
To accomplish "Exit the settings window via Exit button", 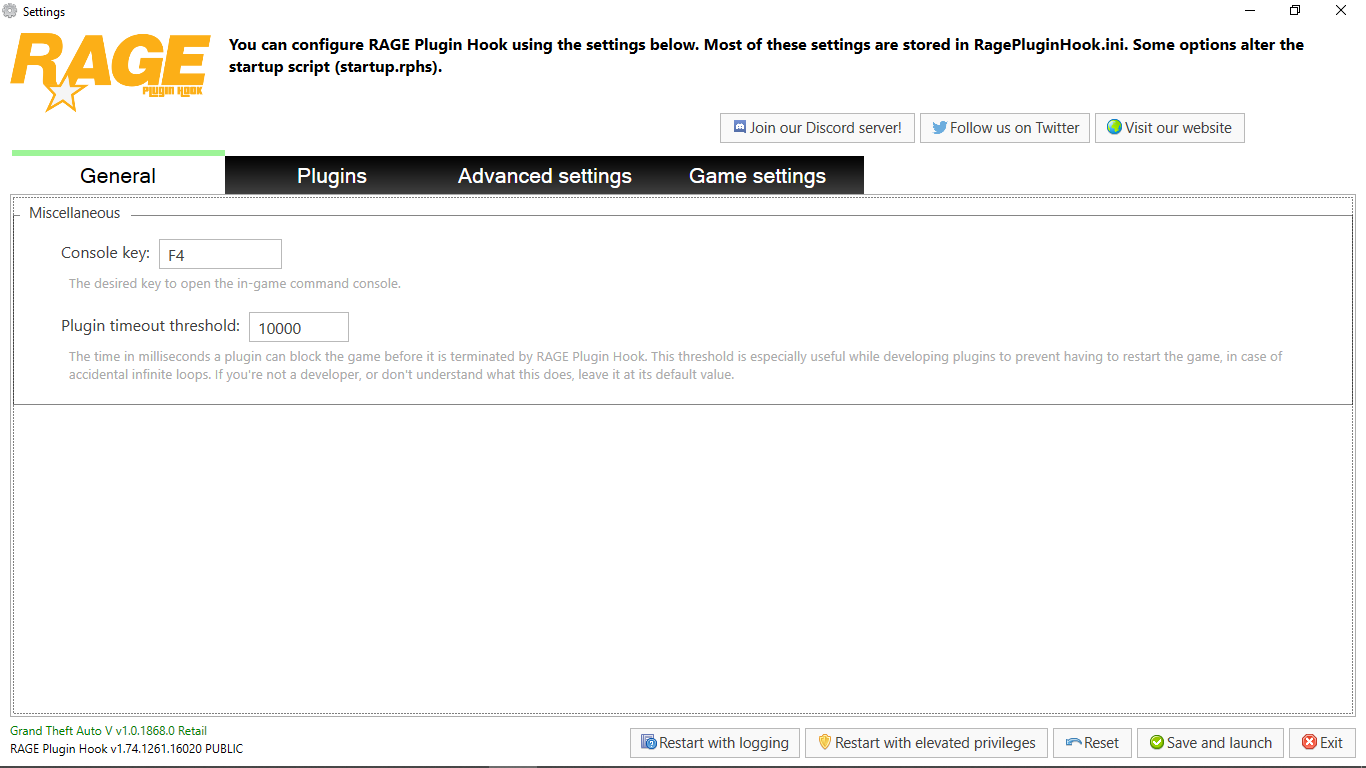I will [x=1322, y=743].
